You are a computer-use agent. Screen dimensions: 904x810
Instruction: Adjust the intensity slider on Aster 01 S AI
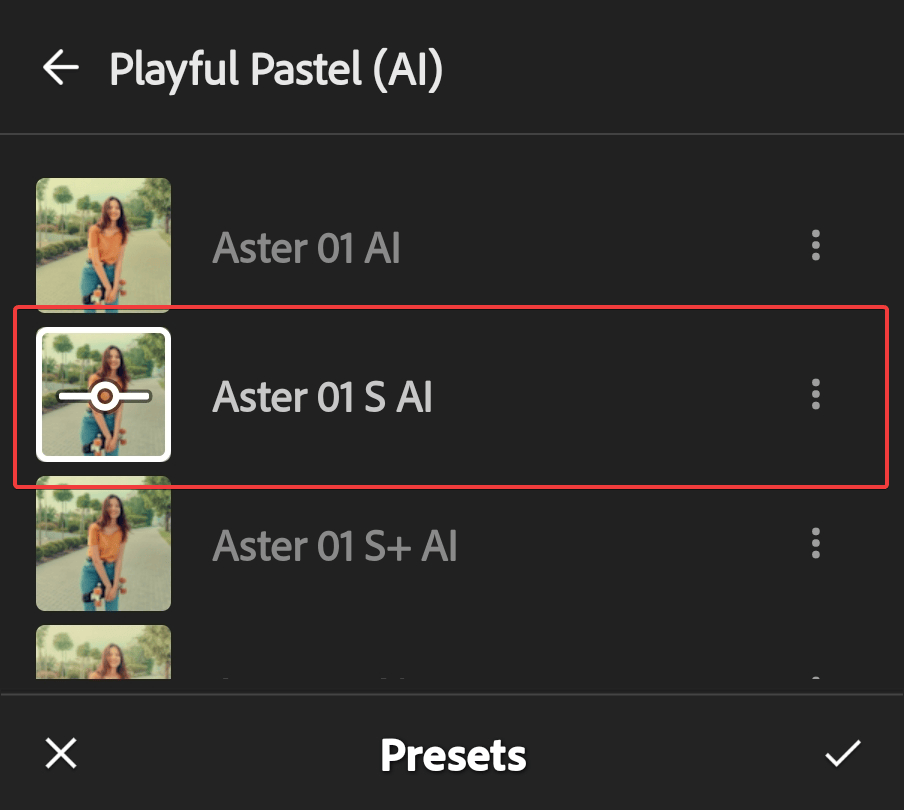(104, 396)
